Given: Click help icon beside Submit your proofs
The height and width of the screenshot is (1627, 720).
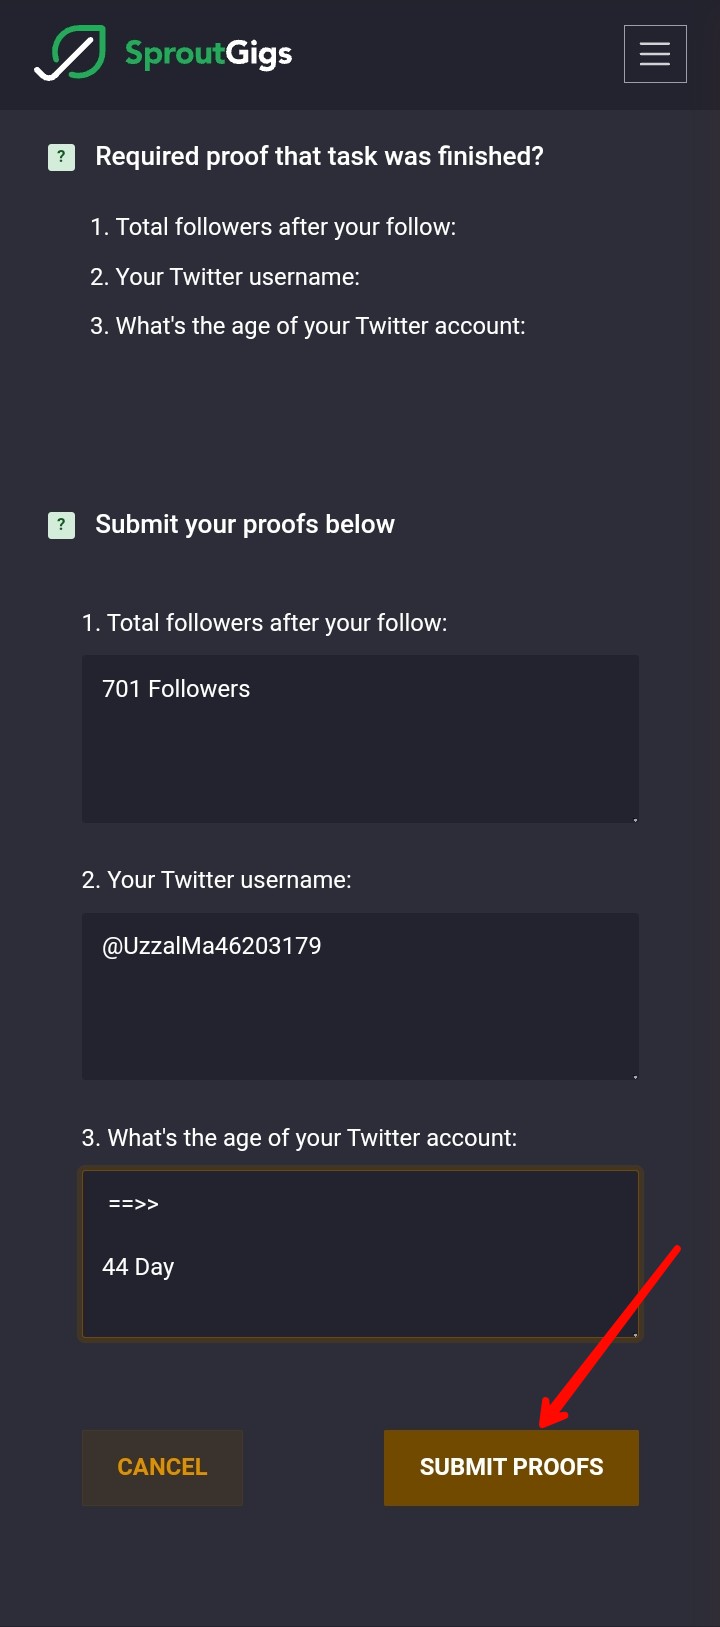Looking at the screenshot, I should pos(61,525).
